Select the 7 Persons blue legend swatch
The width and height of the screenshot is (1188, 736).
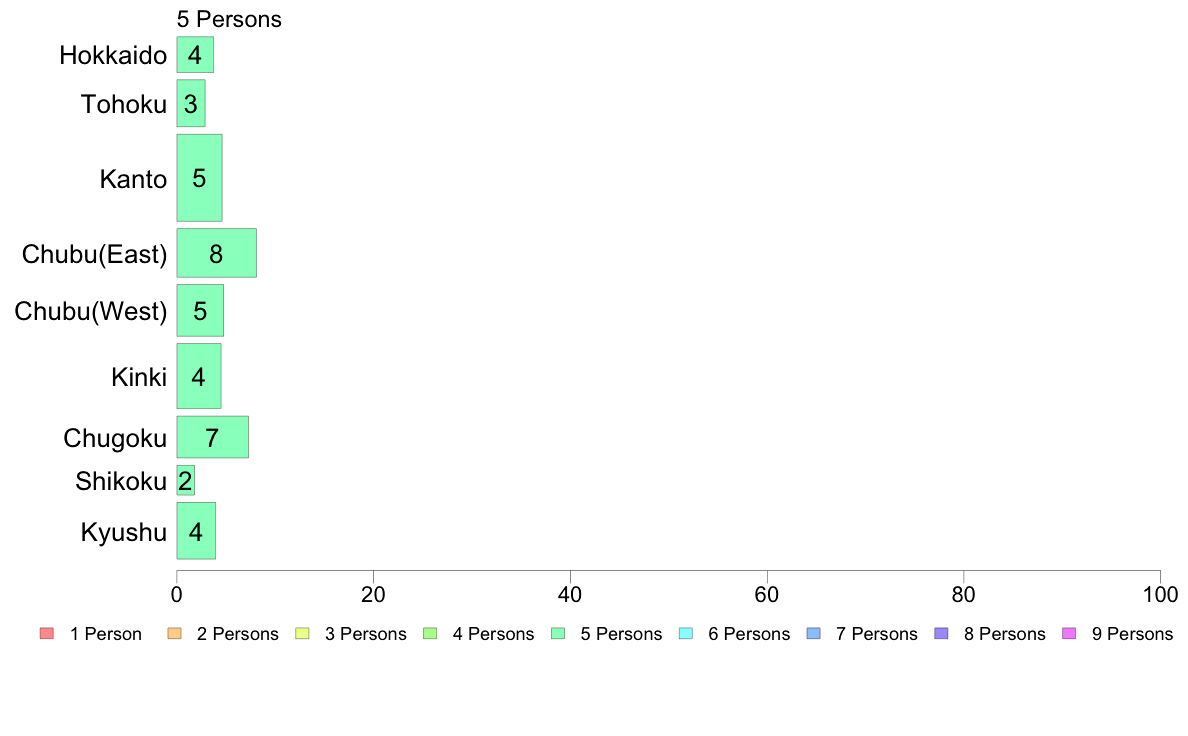pos(814,634)
